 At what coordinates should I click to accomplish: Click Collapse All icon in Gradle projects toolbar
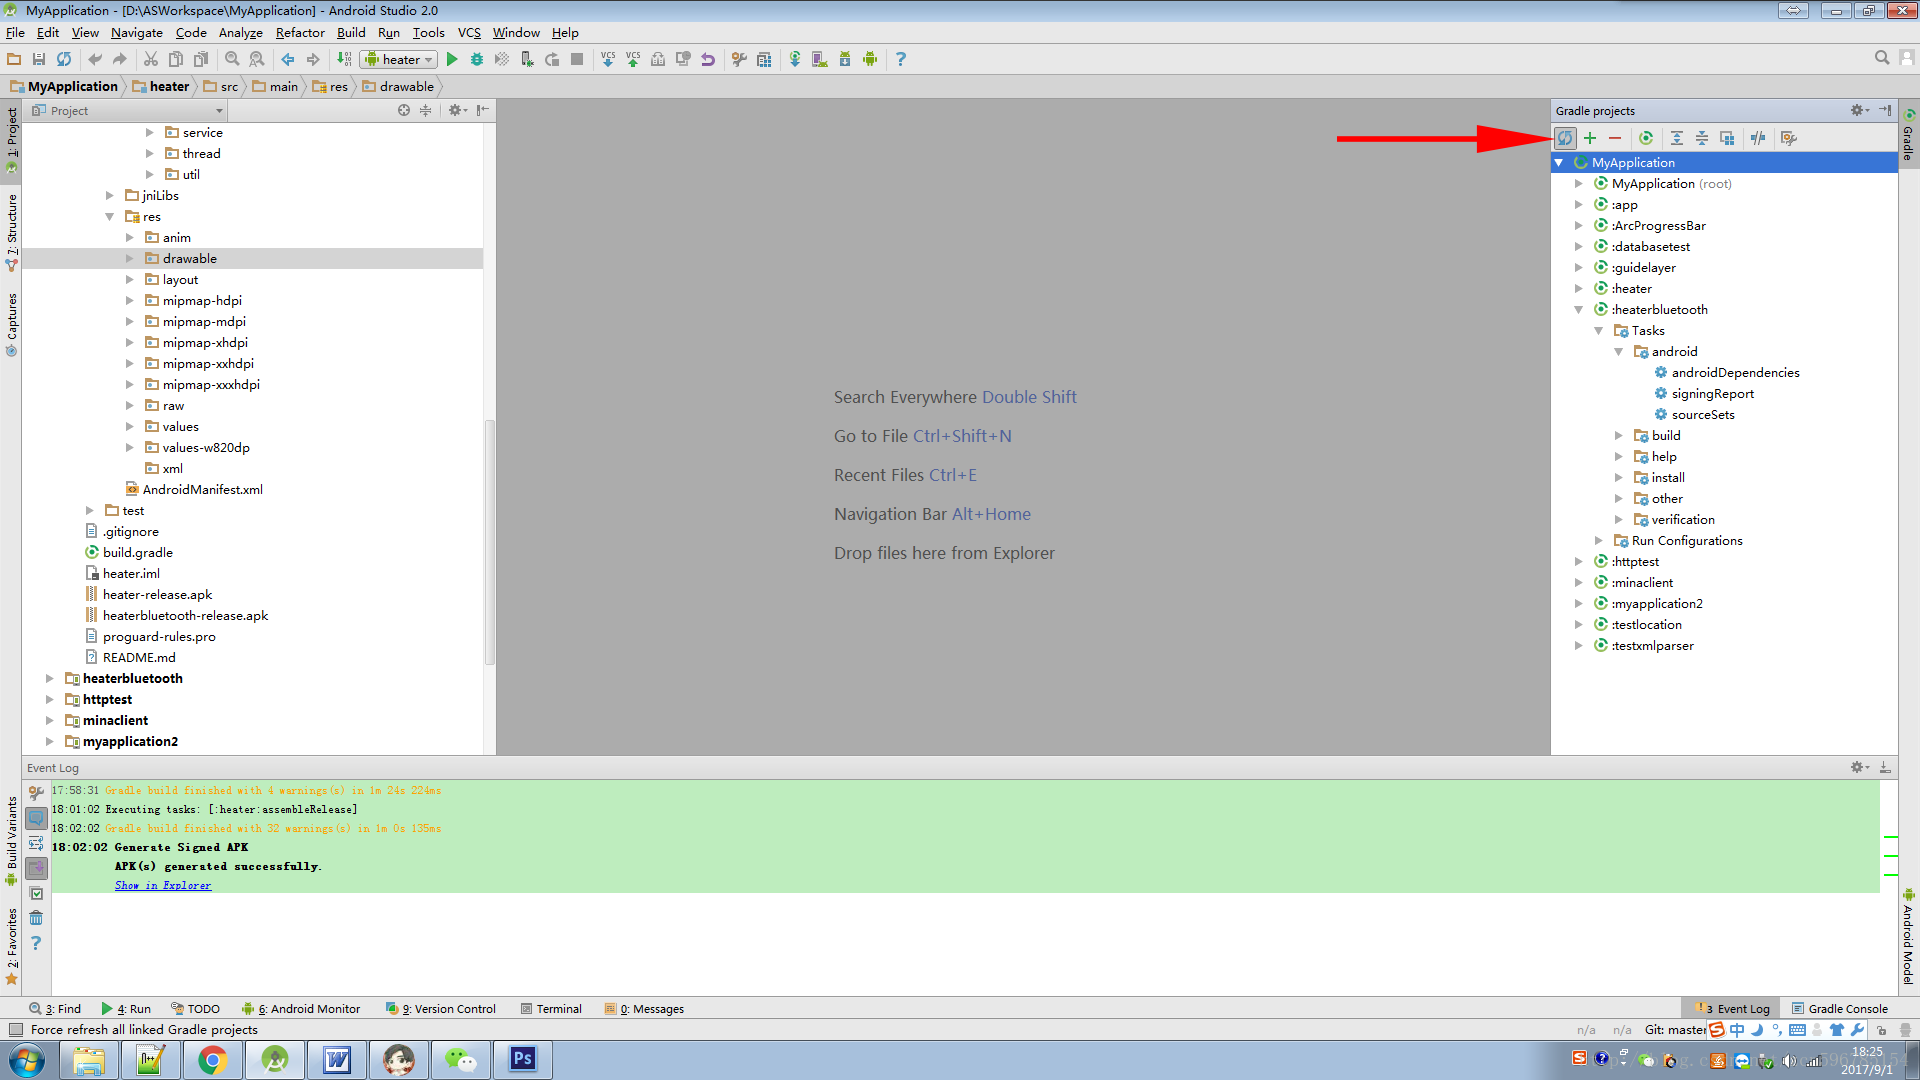coord(1702,138)
